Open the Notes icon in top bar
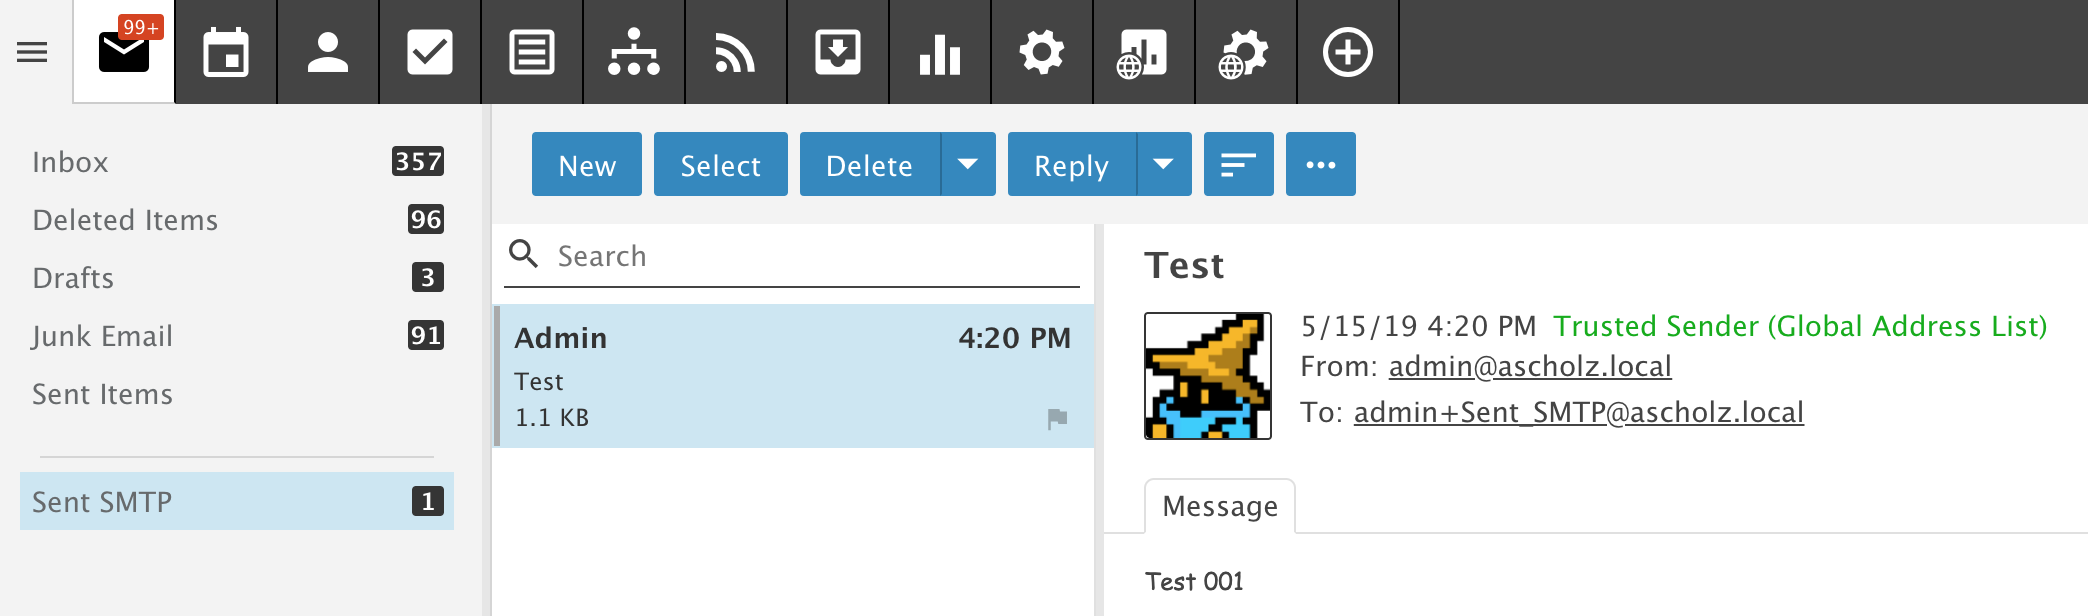 click(x=532, y=52)
